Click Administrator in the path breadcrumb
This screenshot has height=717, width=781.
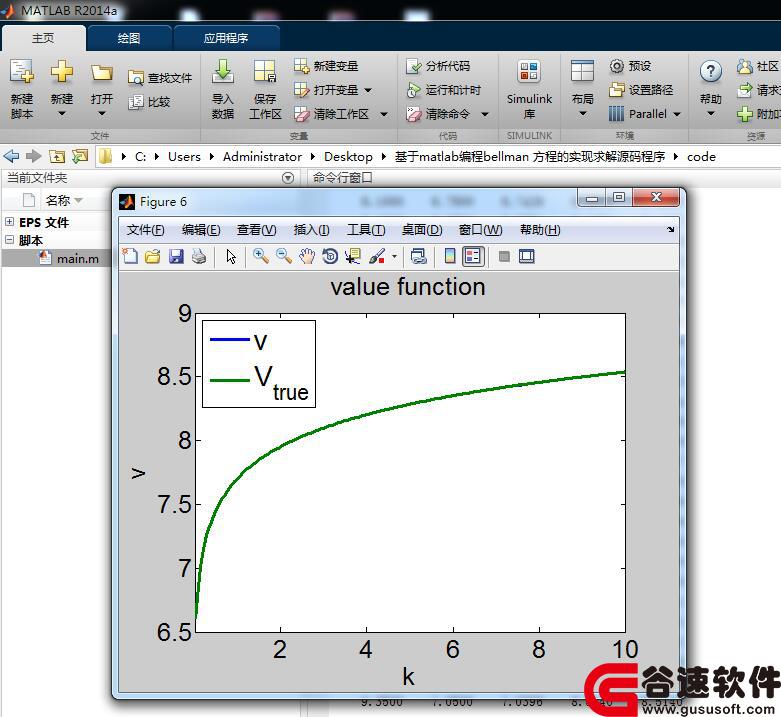[262, 157]
